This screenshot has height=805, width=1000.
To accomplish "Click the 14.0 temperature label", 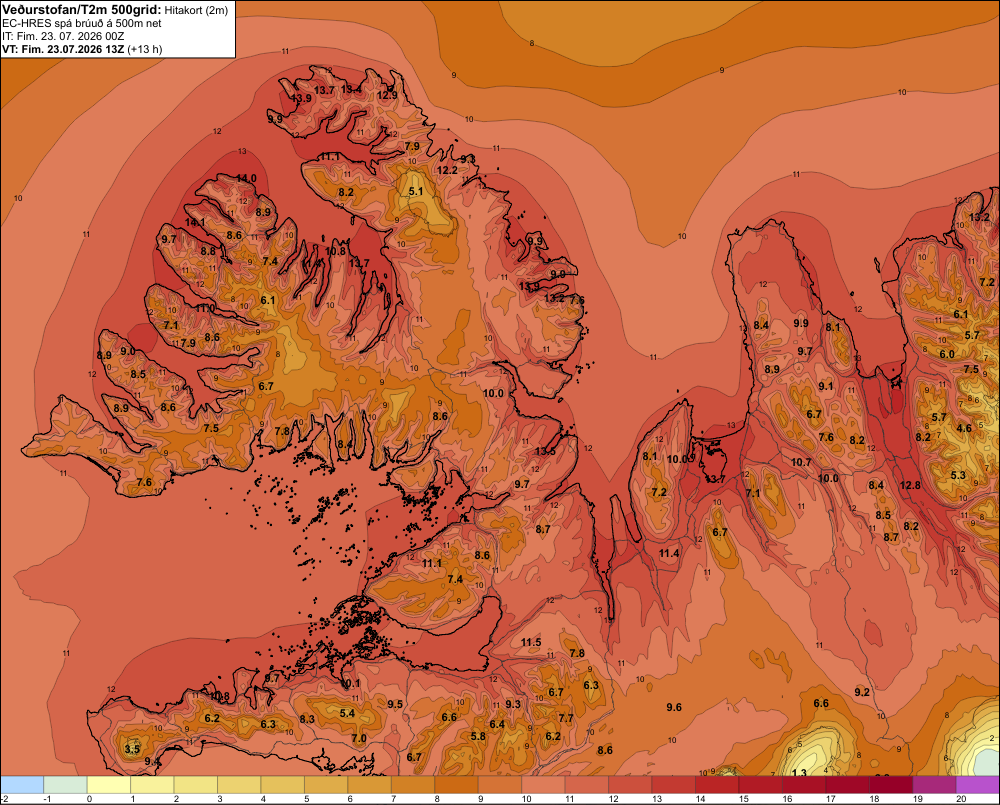I will [x=246, y=179].
